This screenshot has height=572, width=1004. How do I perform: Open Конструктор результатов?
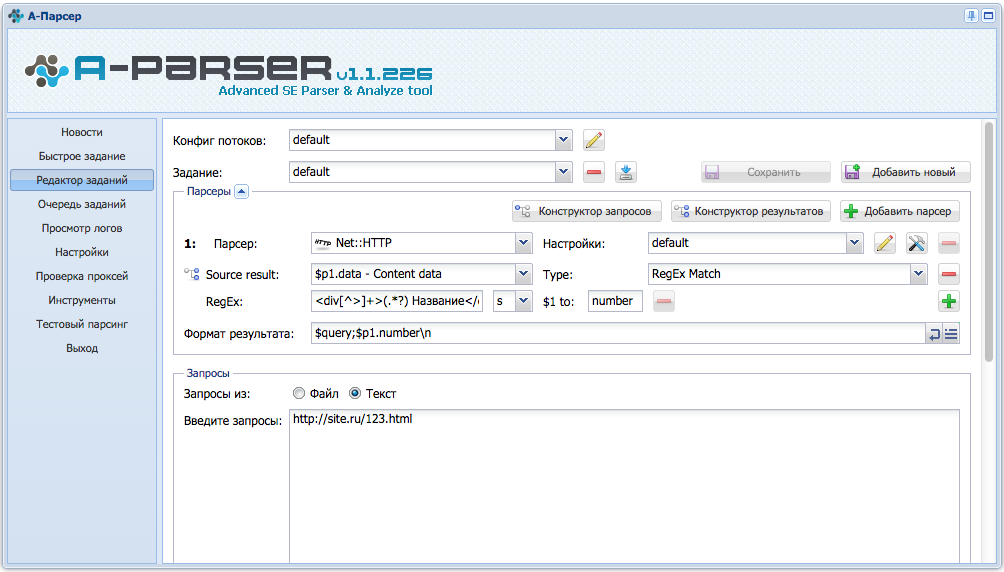click(x=750, y=211)
